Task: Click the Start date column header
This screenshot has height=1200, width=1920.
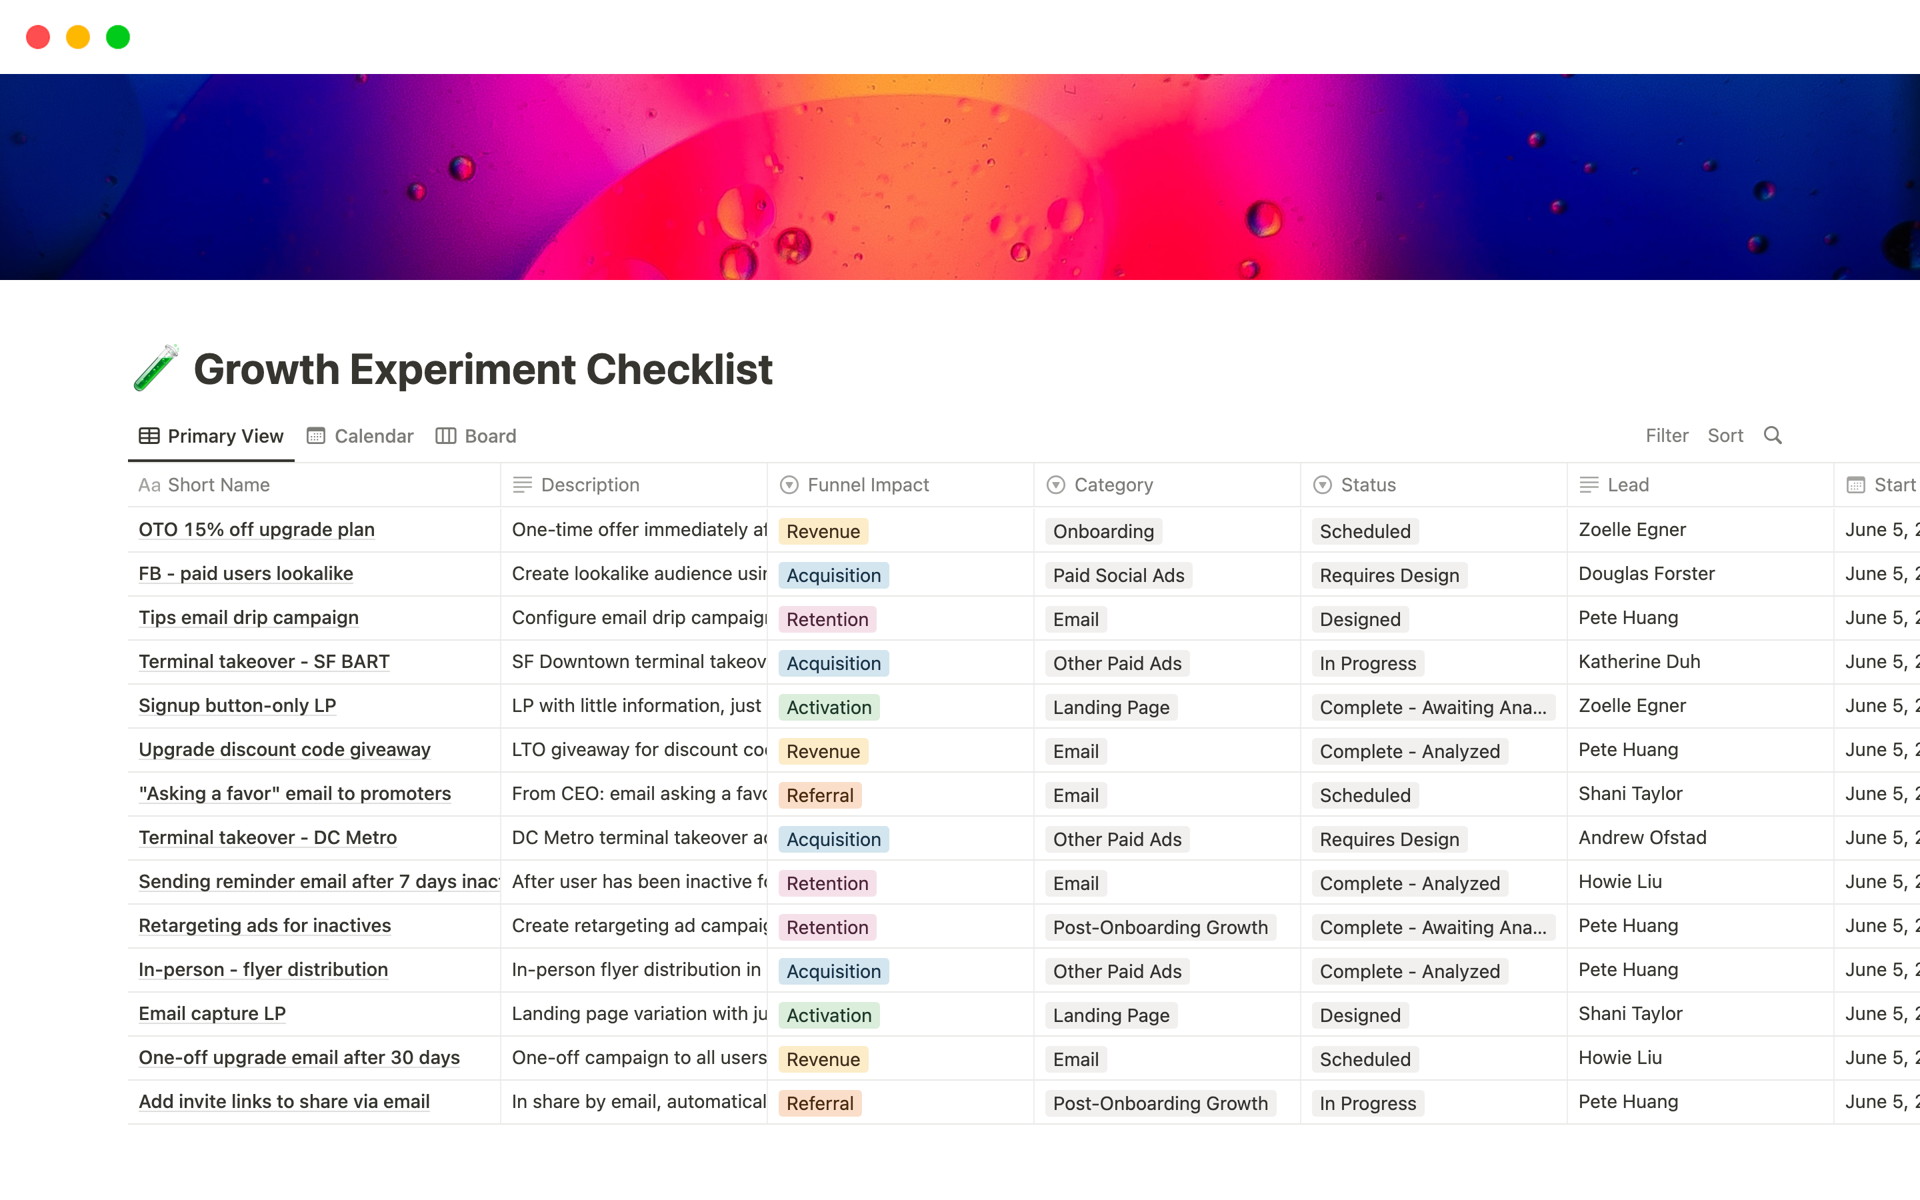Action: click(x=1883, y=485)
